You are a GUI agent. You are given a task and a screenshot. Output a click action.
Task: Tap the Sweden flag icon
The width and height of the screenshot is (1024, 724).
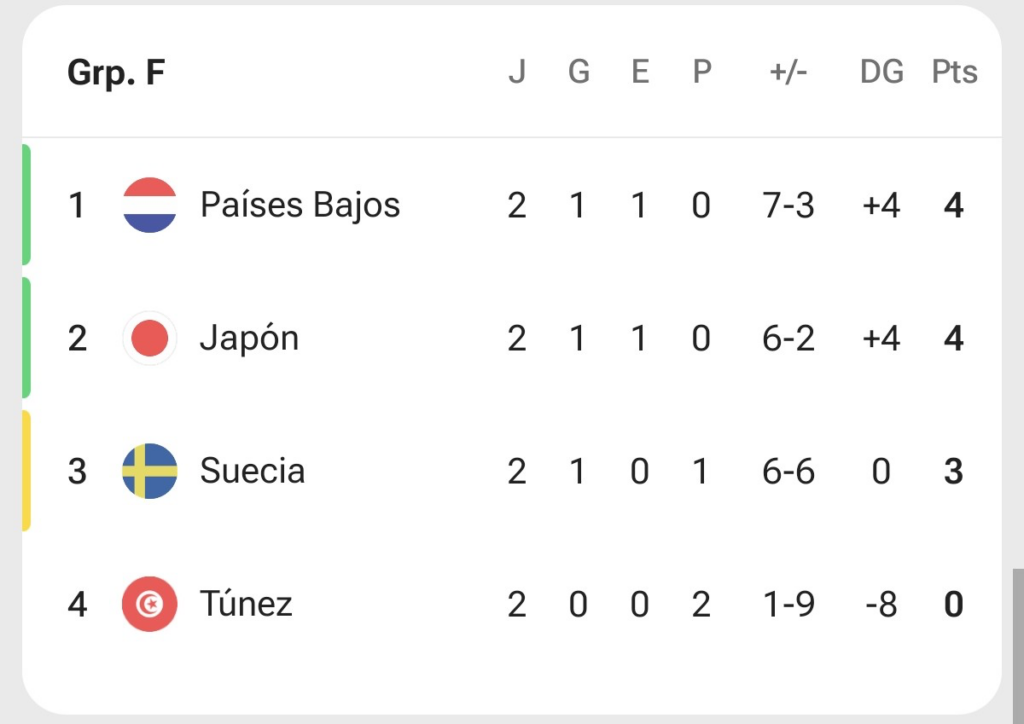pos(150,471)
